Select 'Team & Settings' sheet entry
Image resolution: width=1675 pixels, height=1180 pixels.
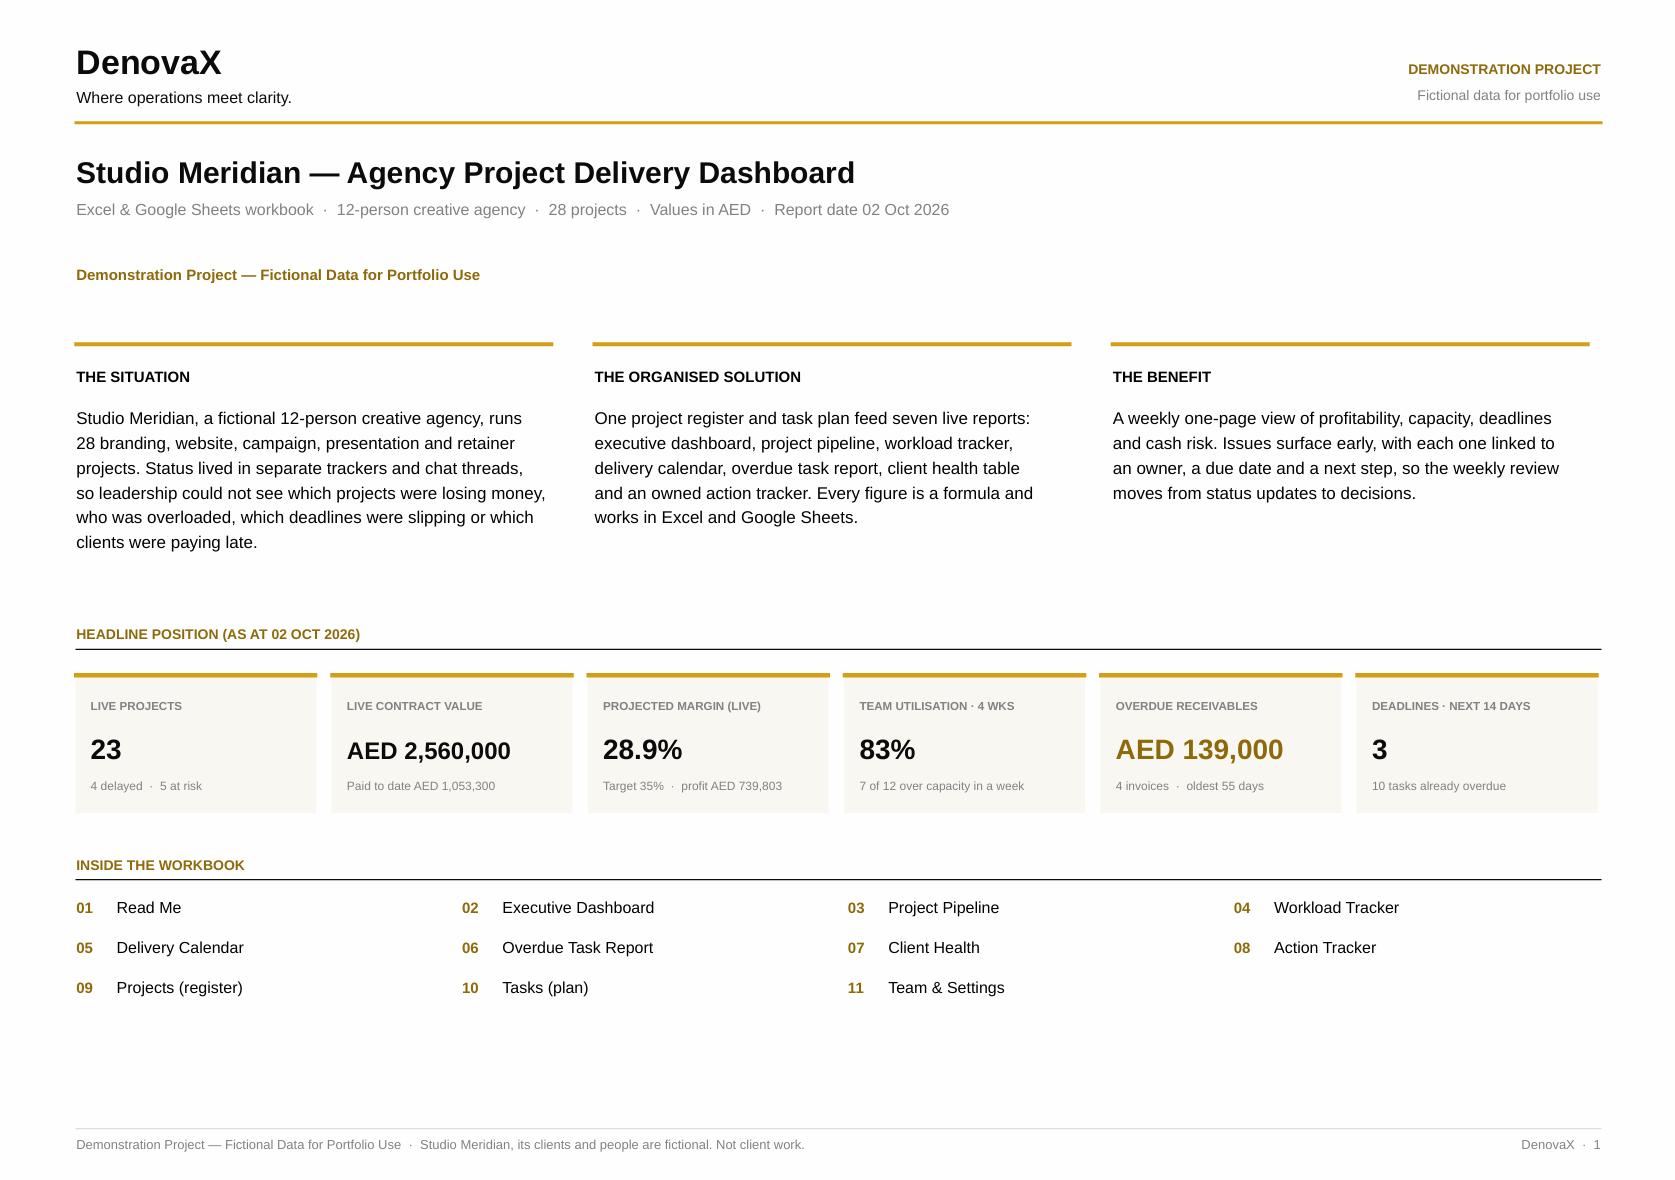926,988
